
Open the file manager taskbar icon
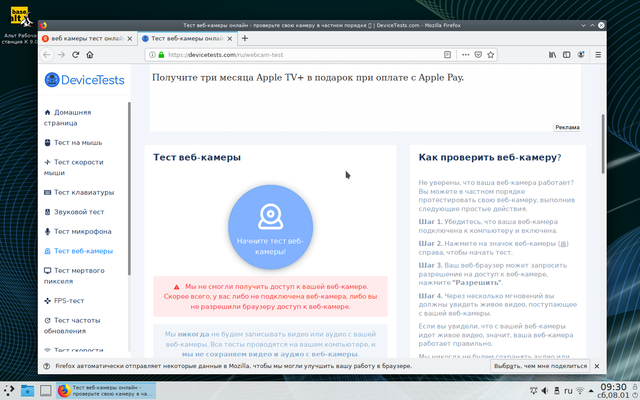[x=27, y=391]
